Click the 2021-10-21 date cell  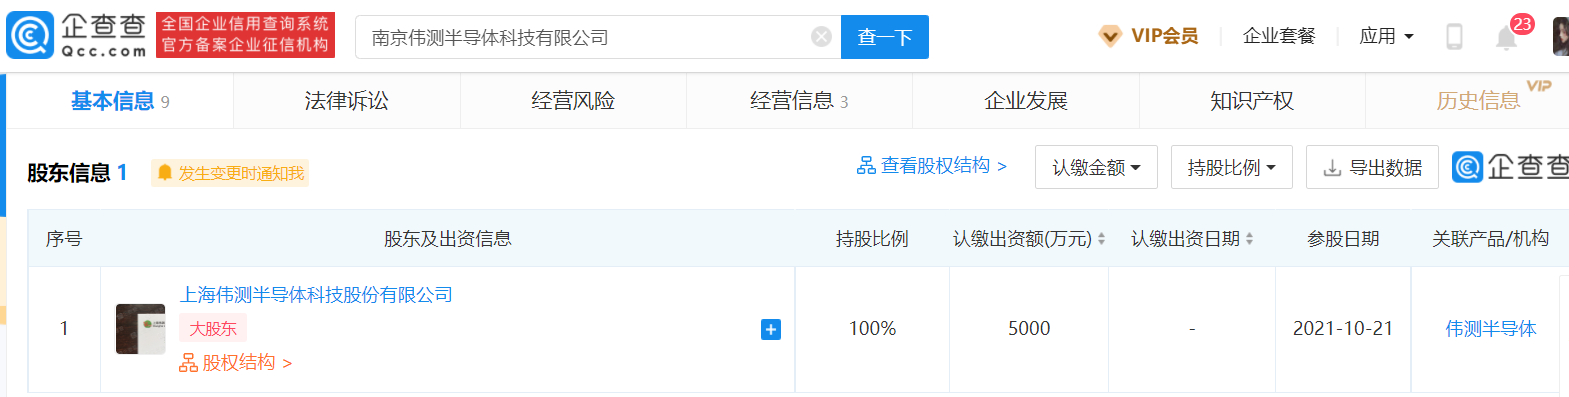tap(1343, 329)
